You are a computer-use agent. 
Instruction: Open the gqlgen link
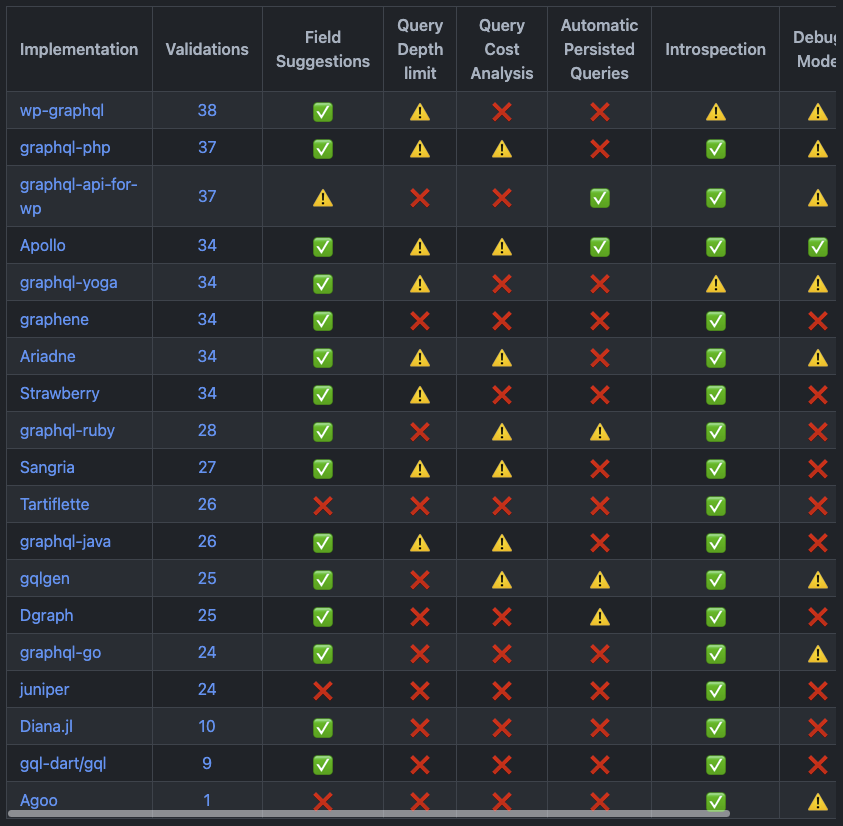(45, 579)
